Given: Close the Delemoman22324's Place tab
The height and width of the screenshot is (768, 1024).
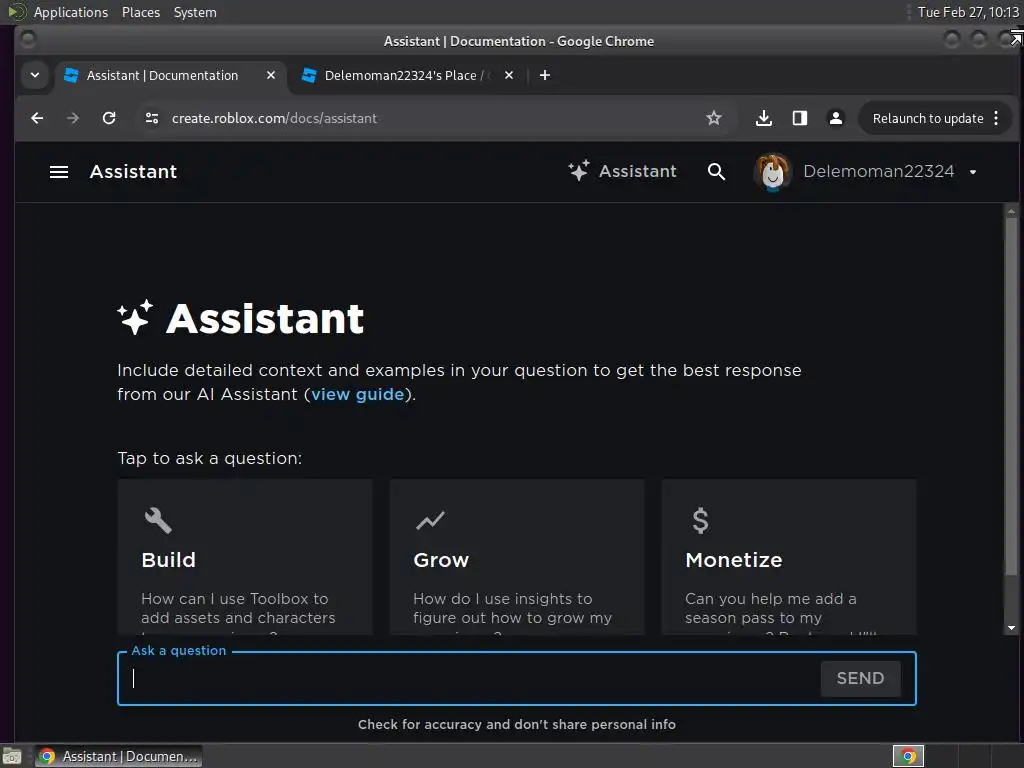Looking at the screenshot, I should point(509,76).
